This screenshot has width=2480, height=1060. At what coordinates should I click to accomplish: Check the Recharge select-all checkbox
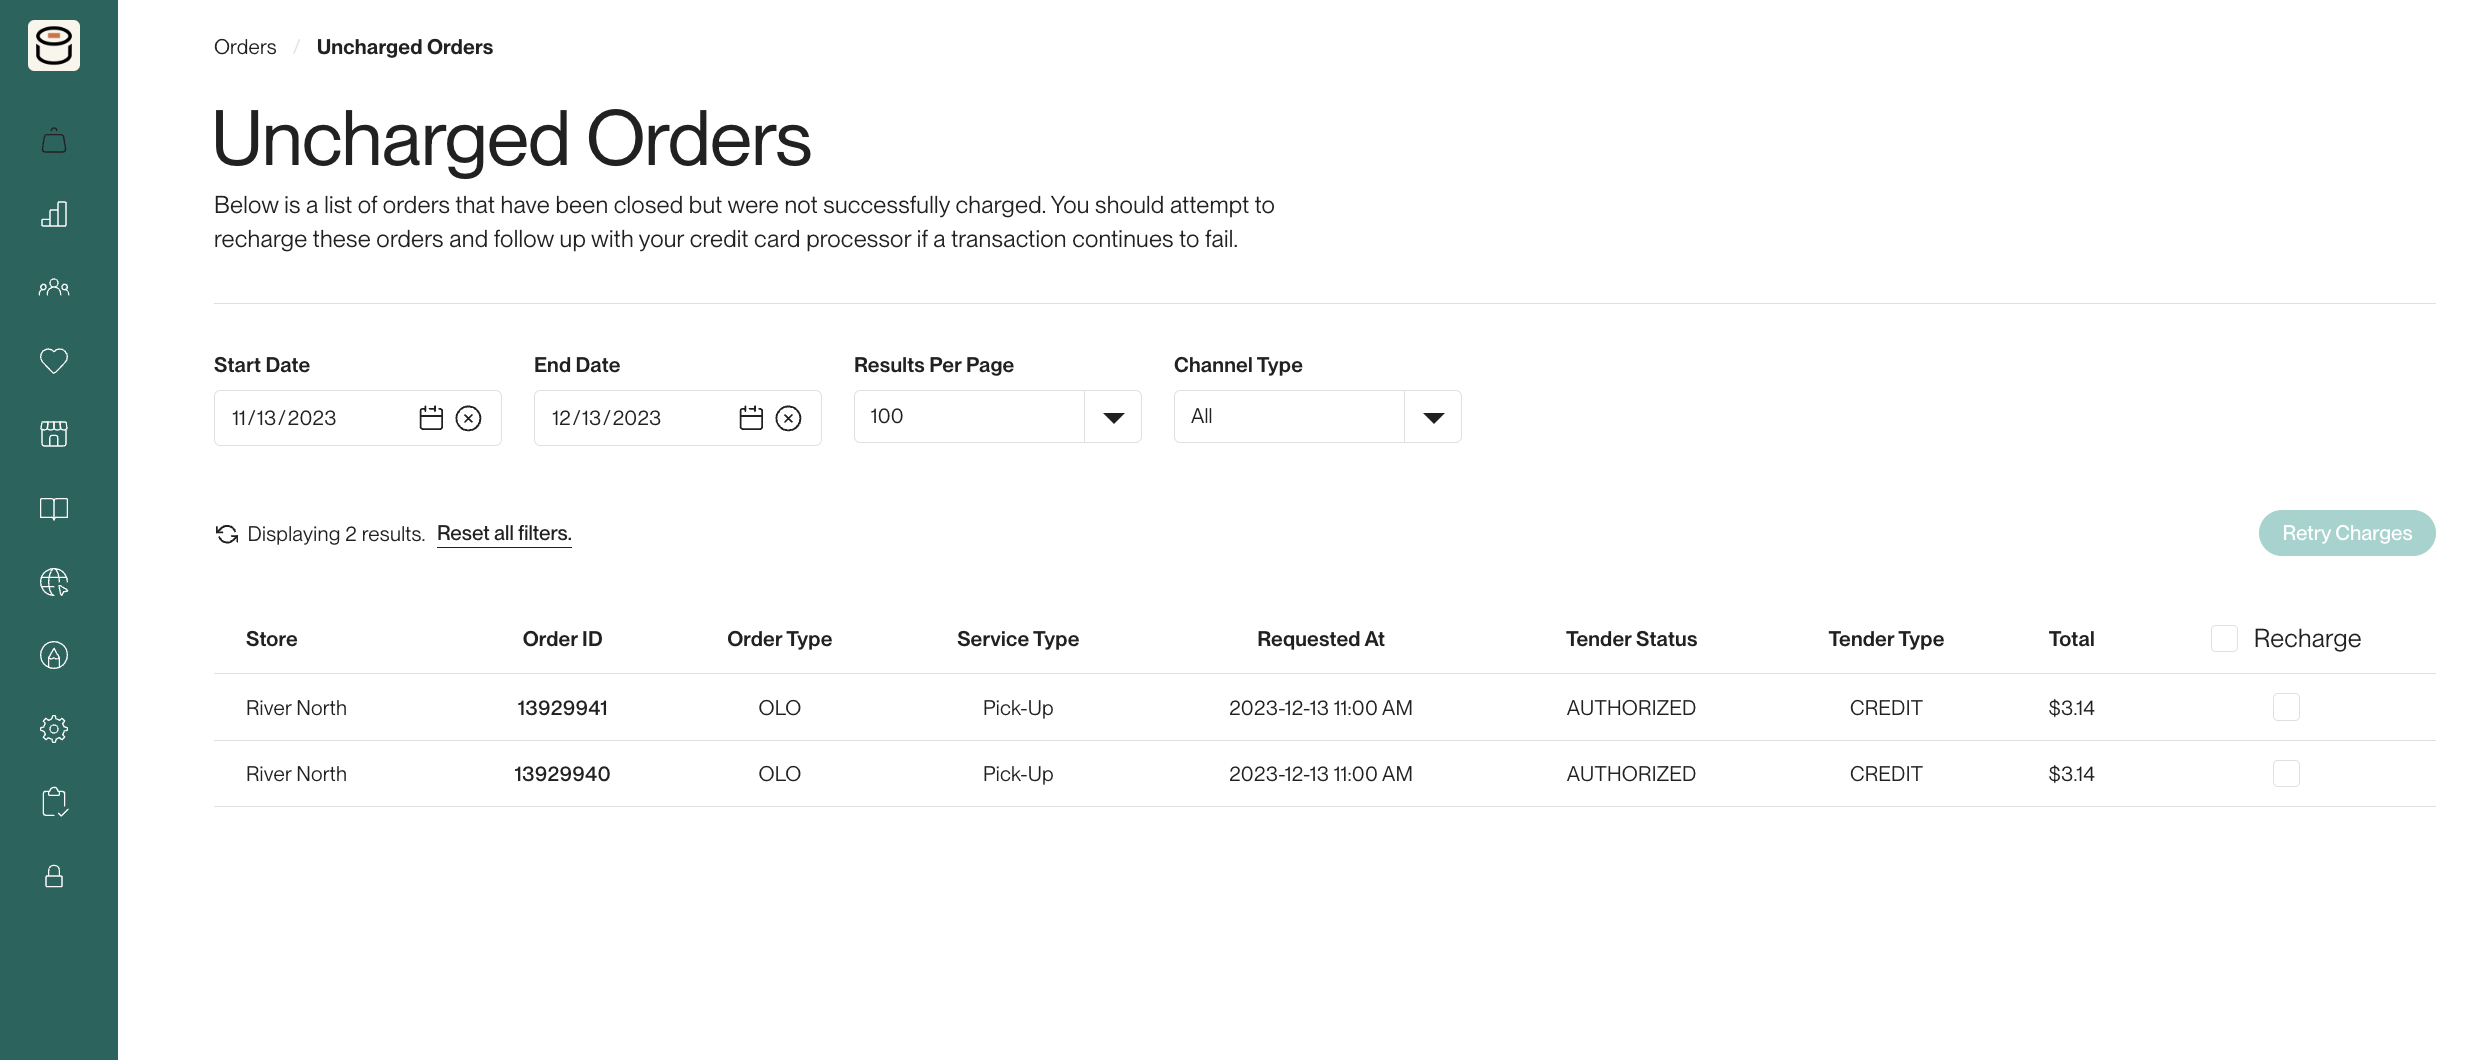pos(2224,639)
